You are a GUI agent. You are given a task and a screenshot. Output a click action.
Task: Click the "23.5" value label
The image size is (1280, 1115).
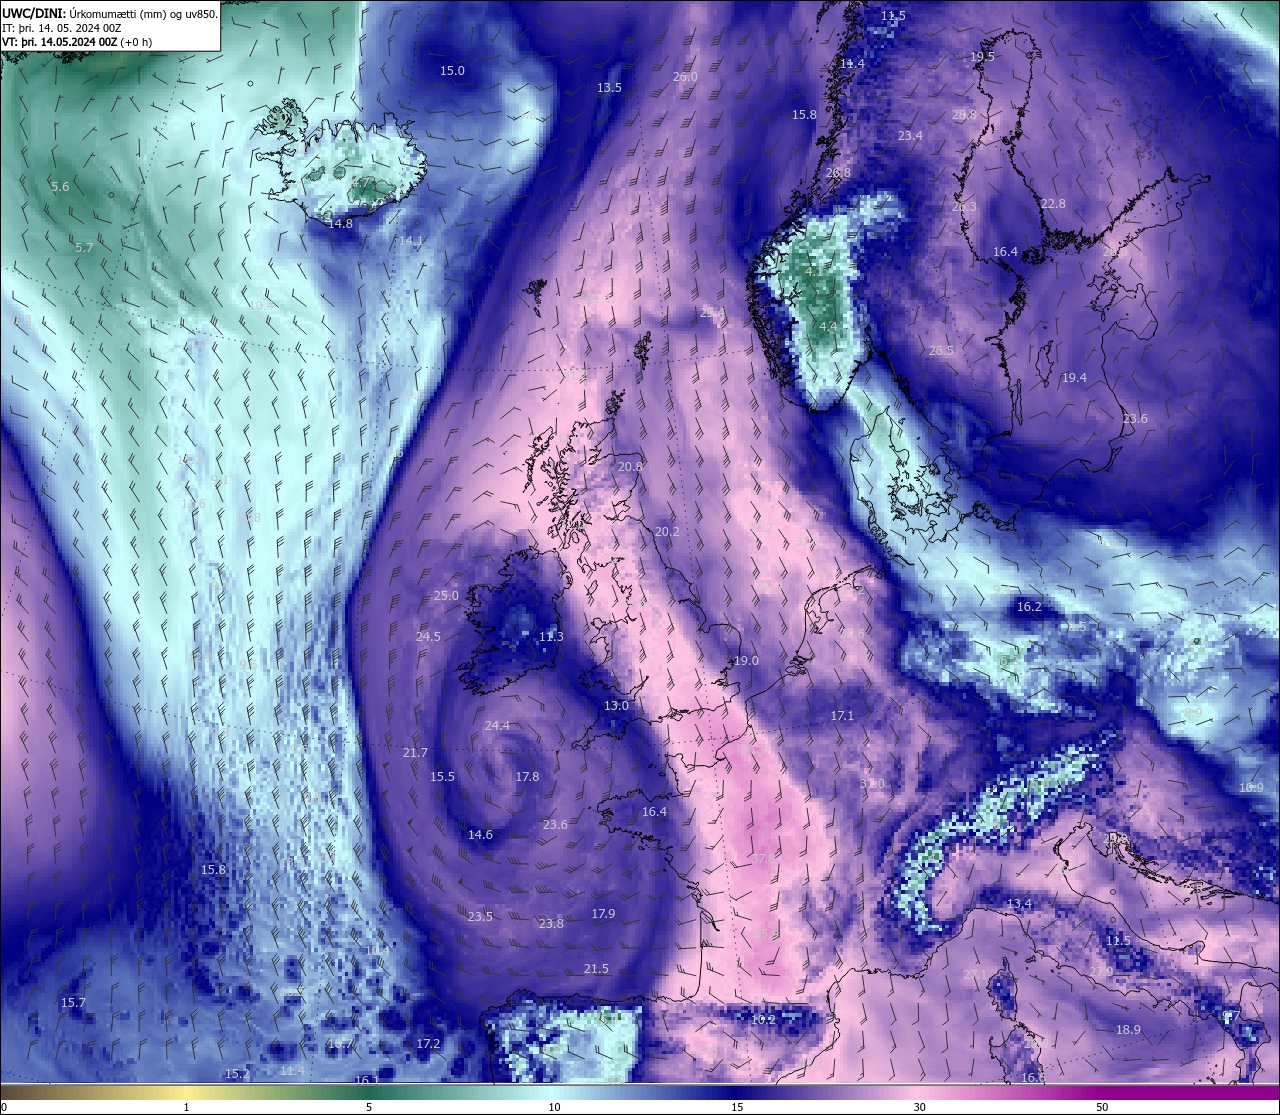[480, 917]
